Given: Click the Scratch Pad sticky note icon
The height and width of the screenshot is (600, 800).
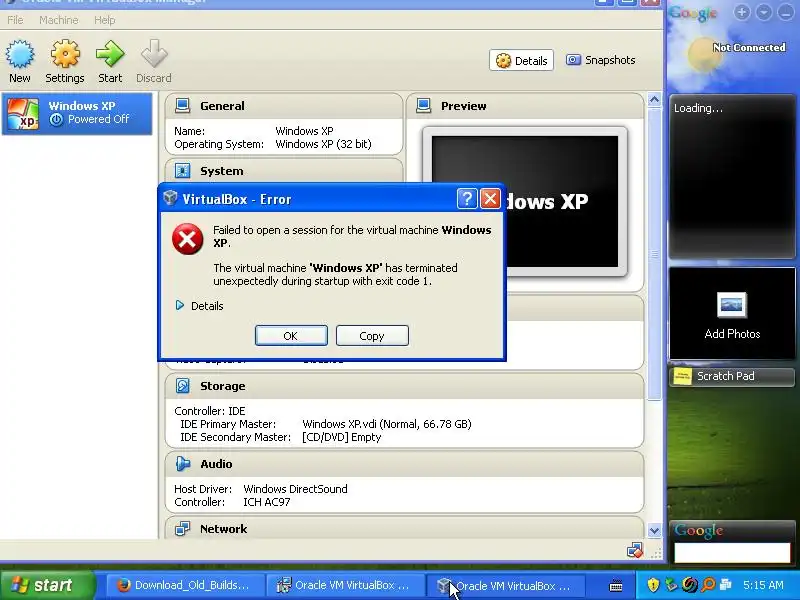Looking at the screenshot, I should (x=682, y=377).
